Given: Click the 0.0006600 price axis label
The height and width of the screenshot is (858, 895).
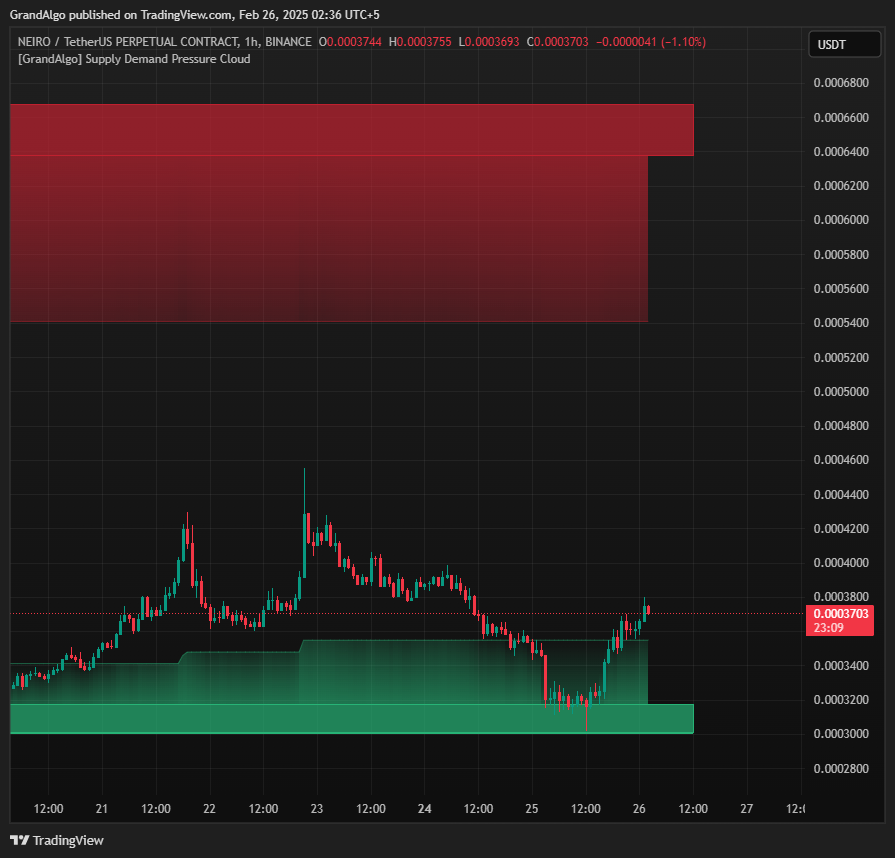Looking at the screenshot, I should (841, 118).
